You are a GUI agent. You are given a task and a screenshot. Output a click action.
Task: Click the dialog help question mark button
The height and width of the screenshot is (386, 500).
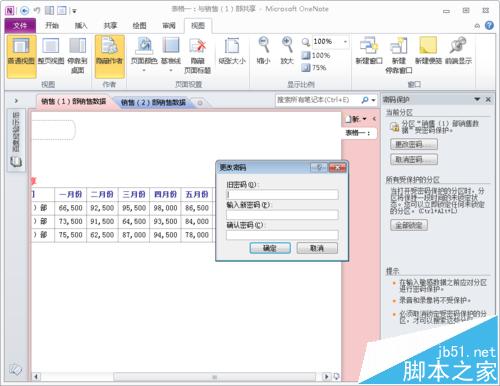pos(319,167)
